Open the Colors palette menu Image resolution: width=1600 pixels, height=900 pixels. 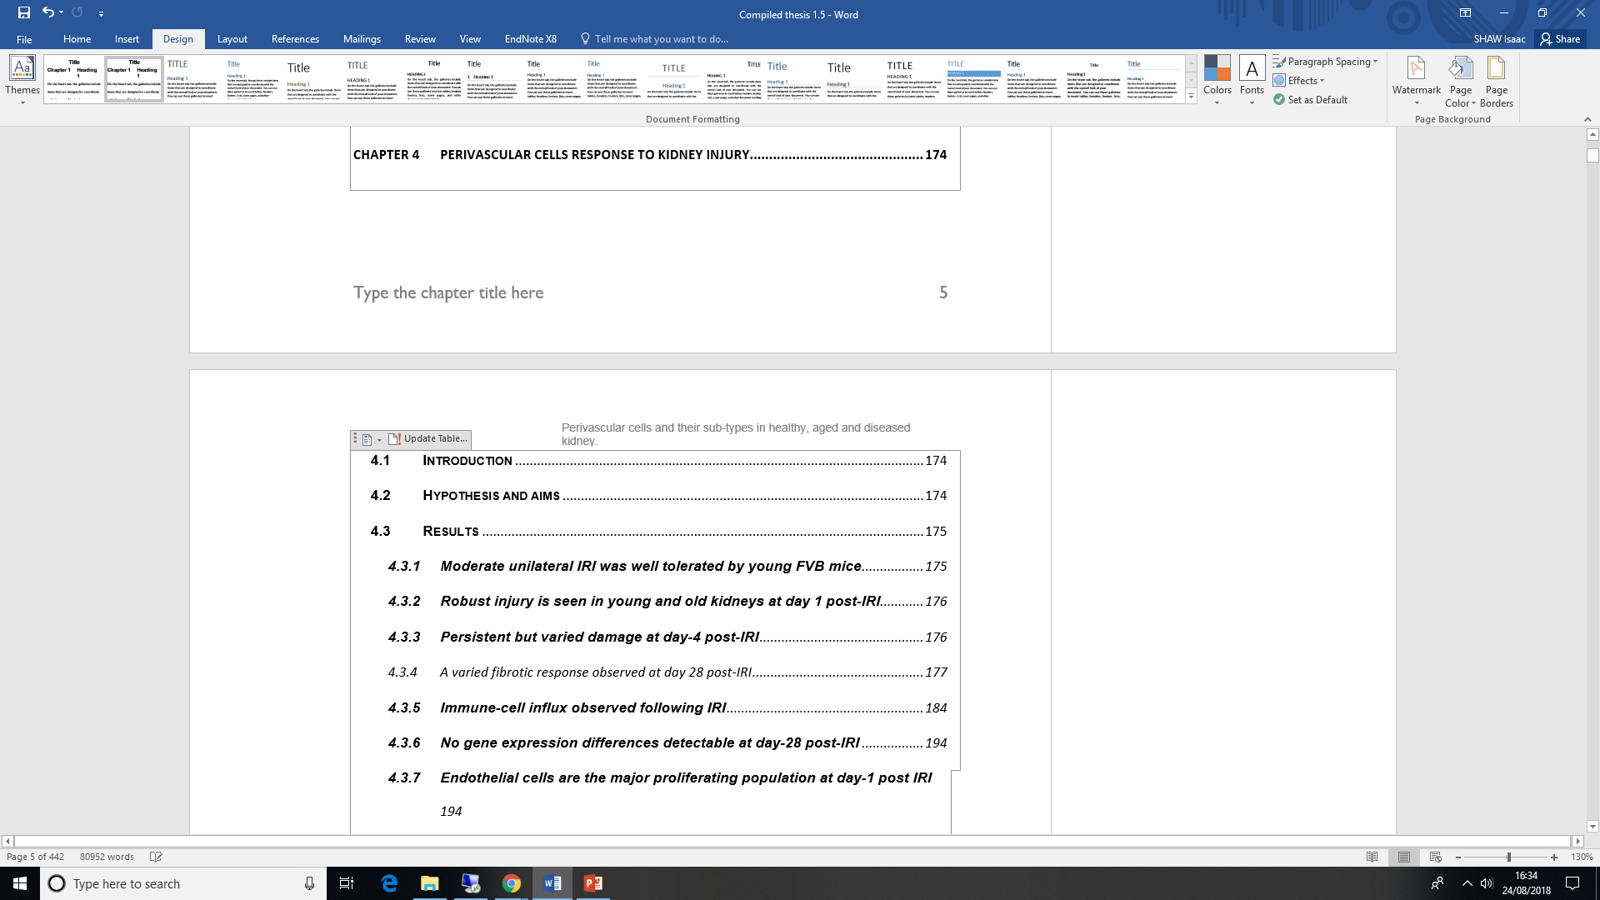coord(1217,80)
